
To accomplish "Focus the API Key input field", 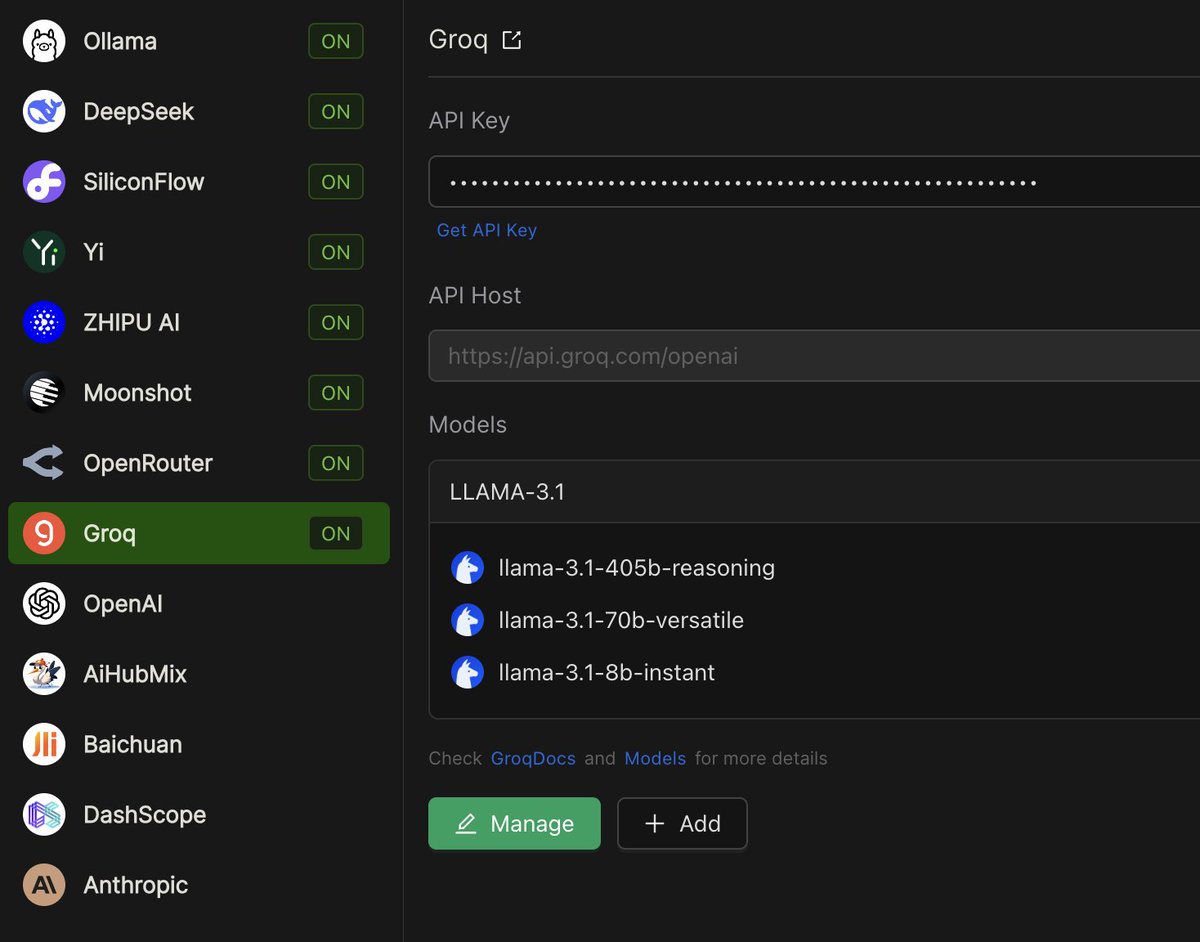I will coord(814,182).
